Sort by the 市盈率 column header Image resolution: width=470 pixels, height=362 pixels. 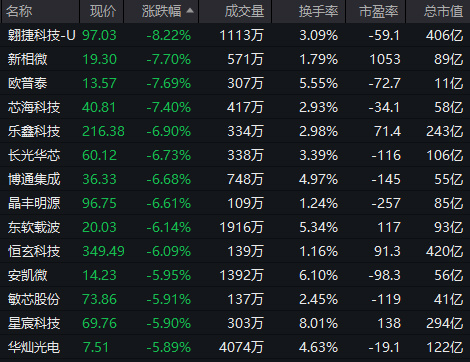click(379, 11)
